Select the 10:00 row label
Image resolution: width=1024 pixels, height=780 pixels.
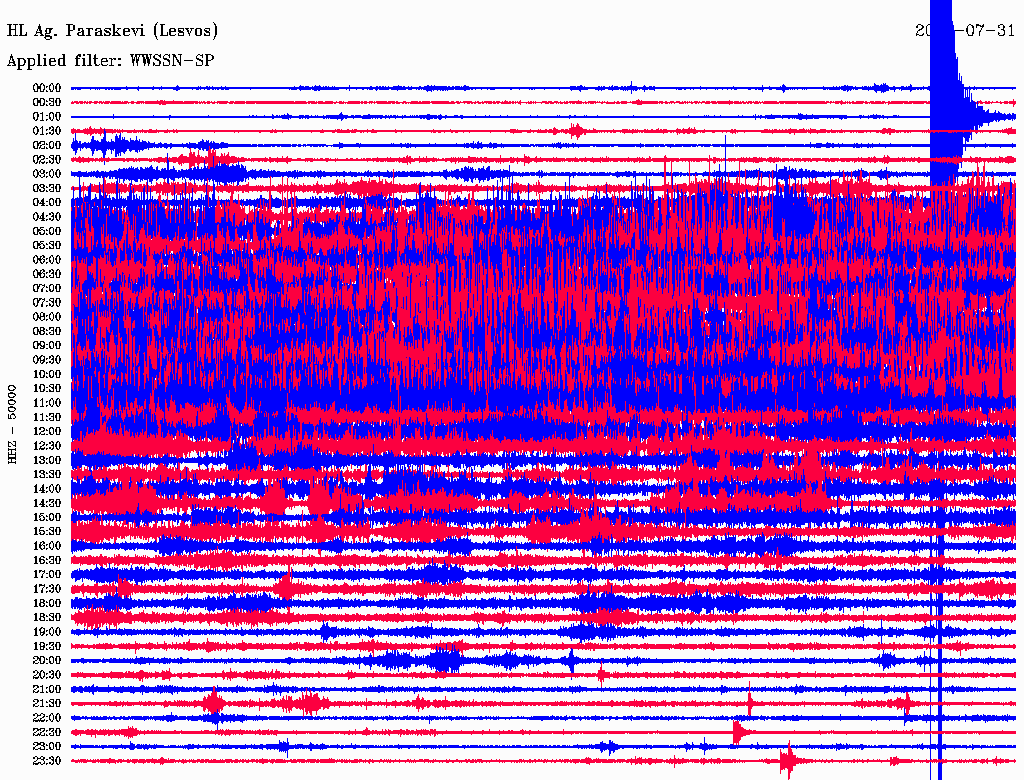click(47, 374)
